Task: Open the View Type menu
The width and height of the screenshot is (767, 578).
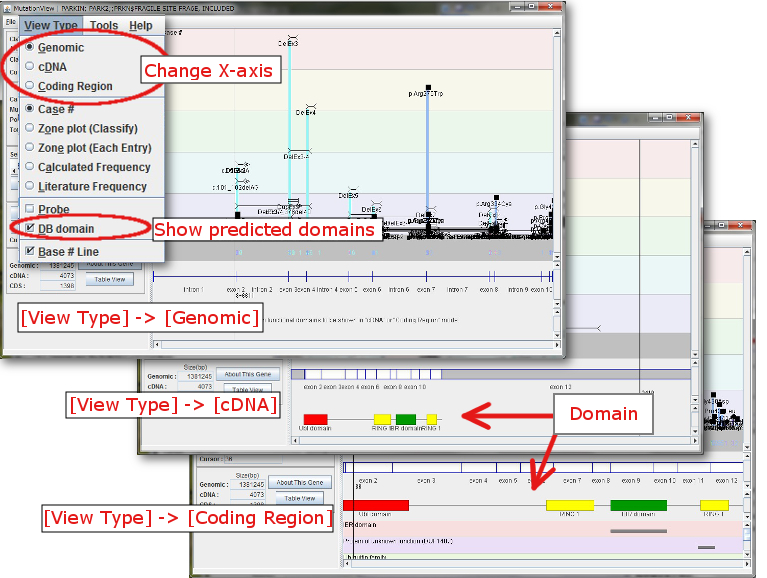Action: [x=50, y=26]
